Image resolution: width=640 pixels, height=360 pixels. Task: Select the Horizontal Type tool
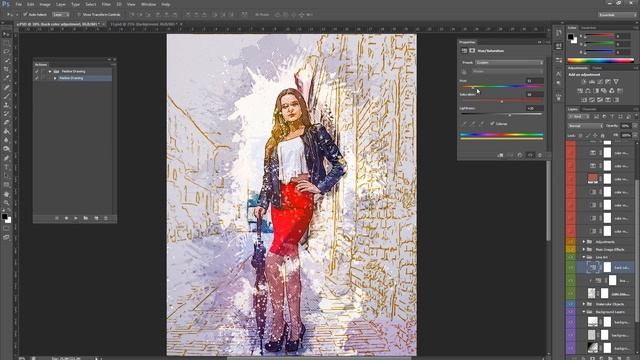click(6, 167)
